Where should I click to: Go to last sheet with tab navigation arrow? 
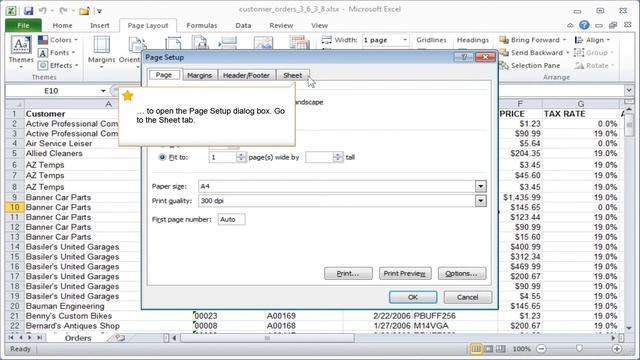39,338
